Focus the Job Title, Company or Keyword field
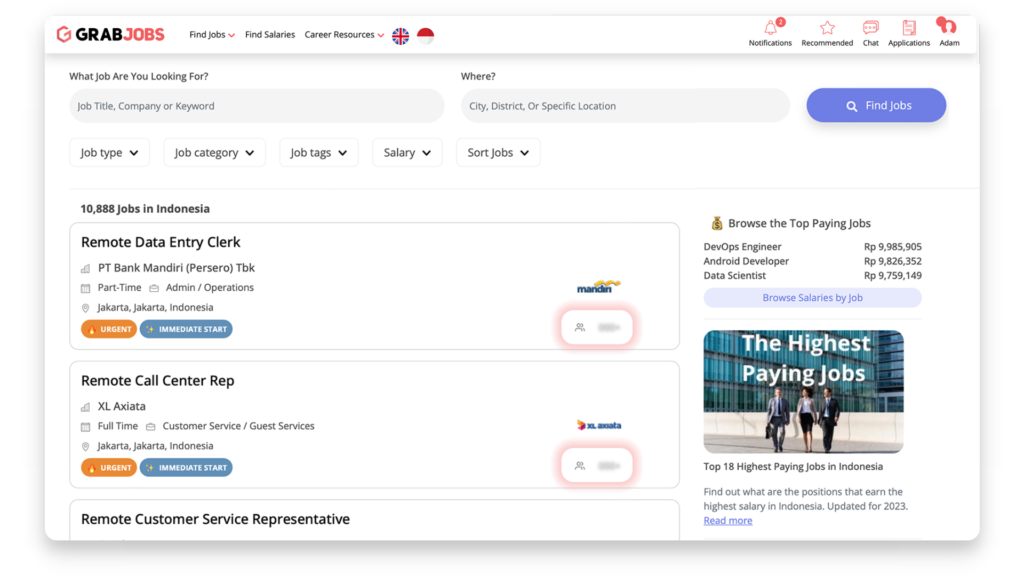Image resolution: width=1024 pixels, height=576 pixels. point(257,106)
